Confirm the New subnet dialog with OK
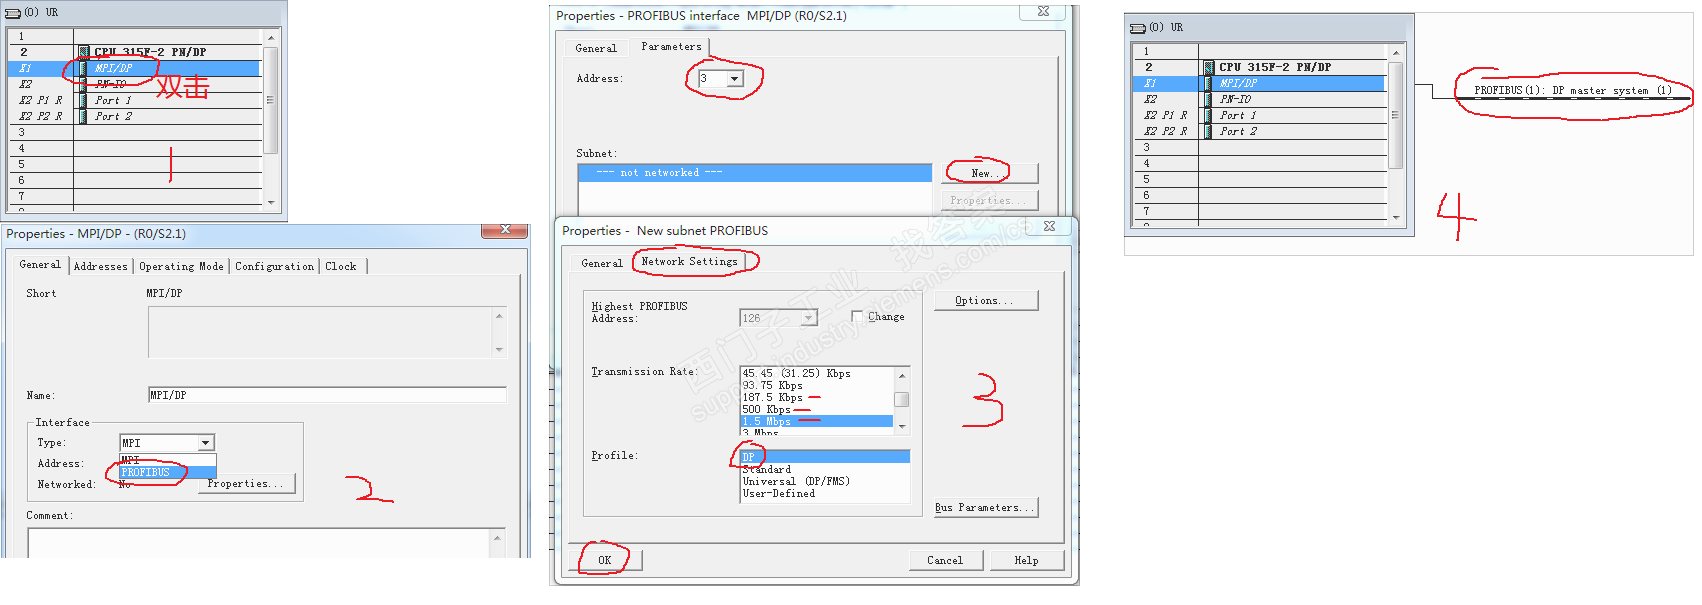This screenshot has height=605, width=1702. pyautogui.click(x=605, y=560)
